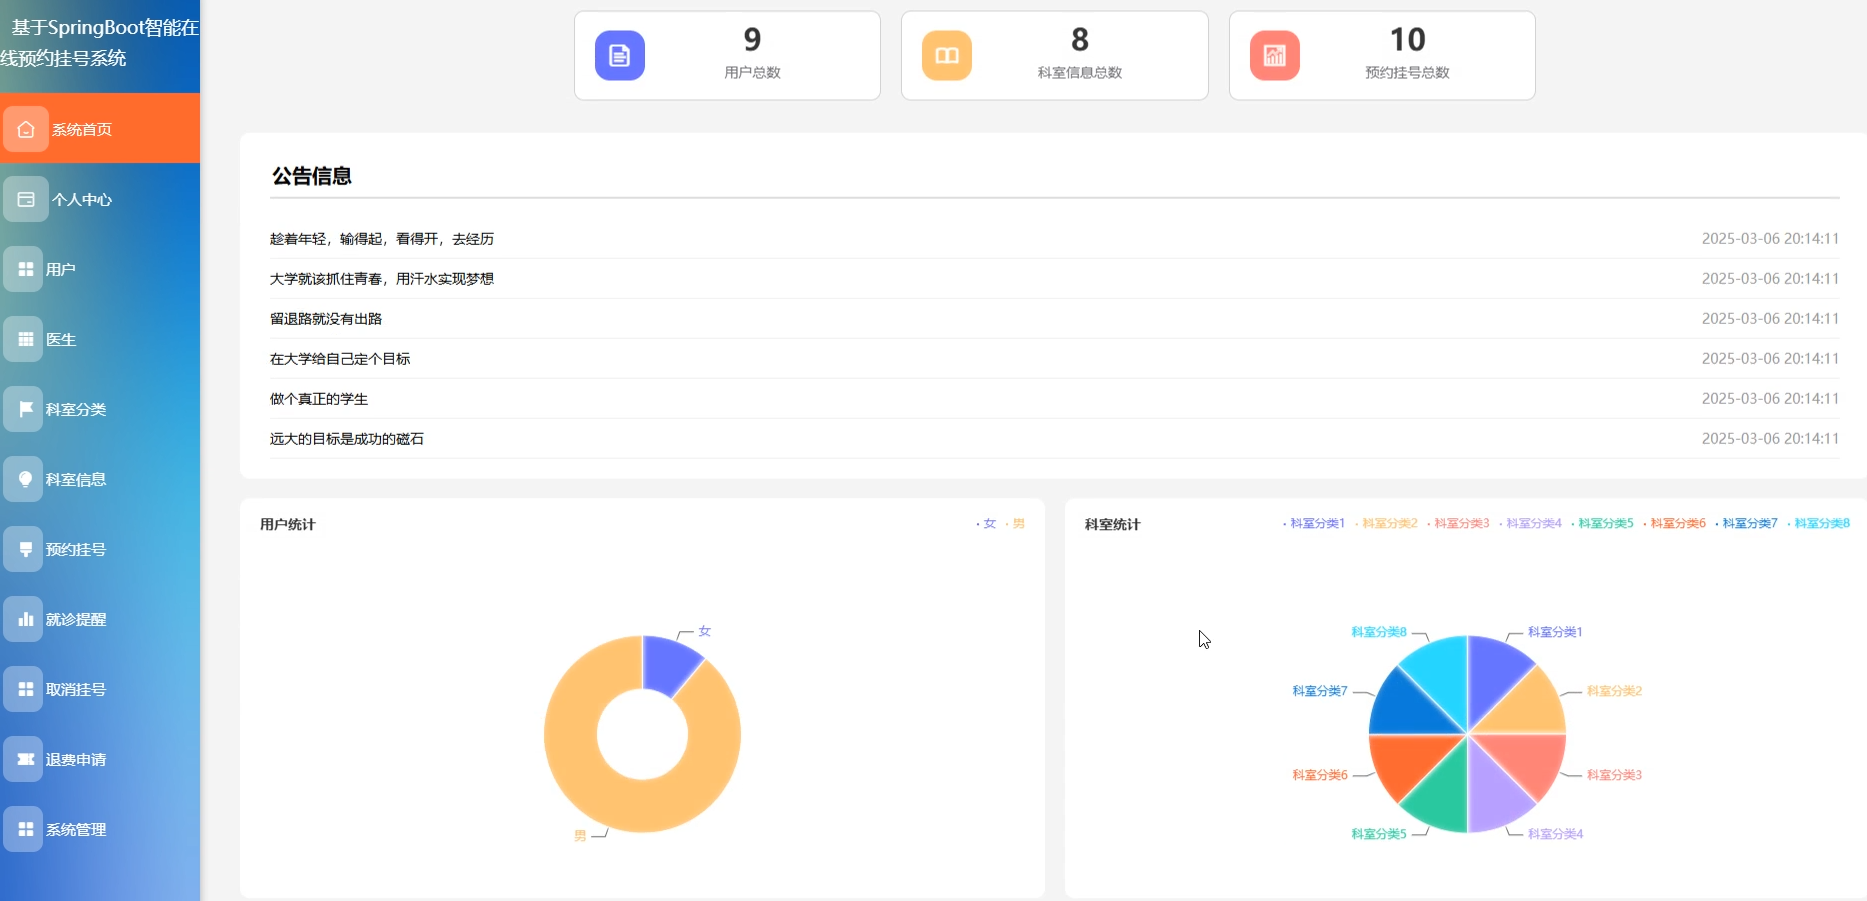Toggle 科室分类4 legend entry

[1530, 524]
